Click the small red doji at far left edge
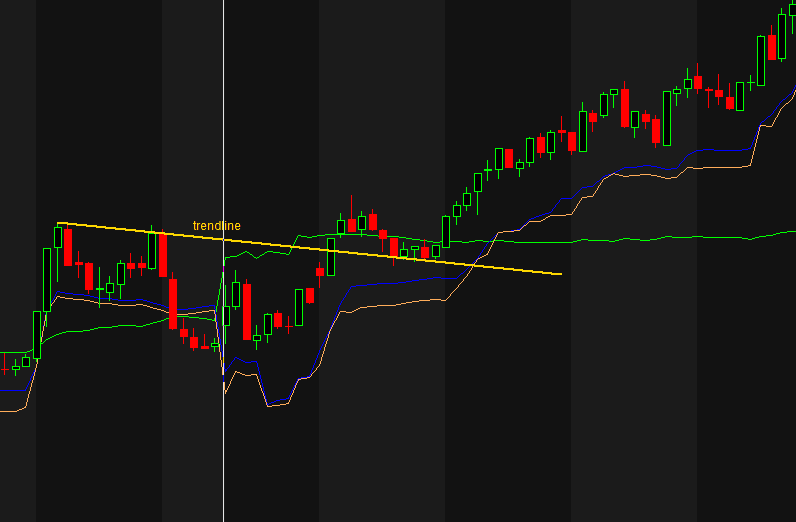Image resolution: width=796 pixels, height=522 pixels. tap(4, 366)
